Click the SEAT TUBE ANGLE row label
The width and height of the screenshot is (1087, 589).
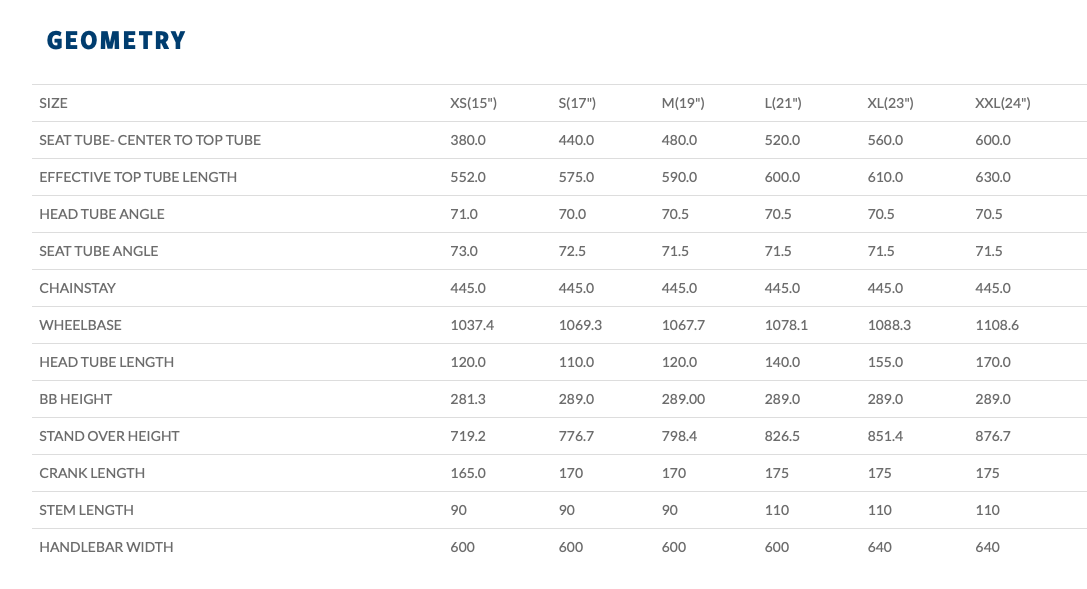tap(98, 251)
